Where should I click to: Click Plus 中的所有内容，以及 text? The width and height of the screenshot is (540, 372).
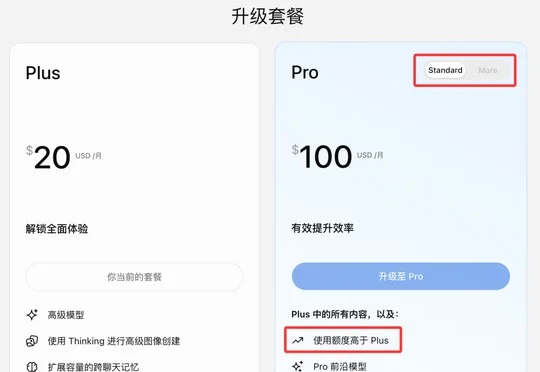coord(345,314)
